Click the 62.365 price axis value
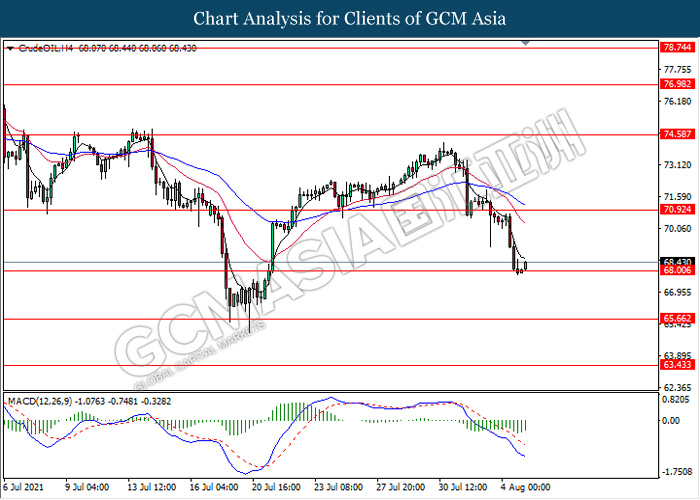This screenshot has height=500, width=700. (x=678, y=388)
